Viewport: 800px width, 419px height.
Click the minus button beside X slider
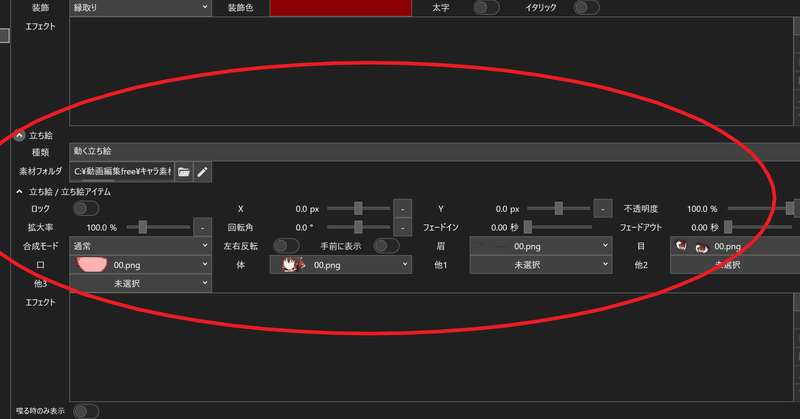click(403, 209)
